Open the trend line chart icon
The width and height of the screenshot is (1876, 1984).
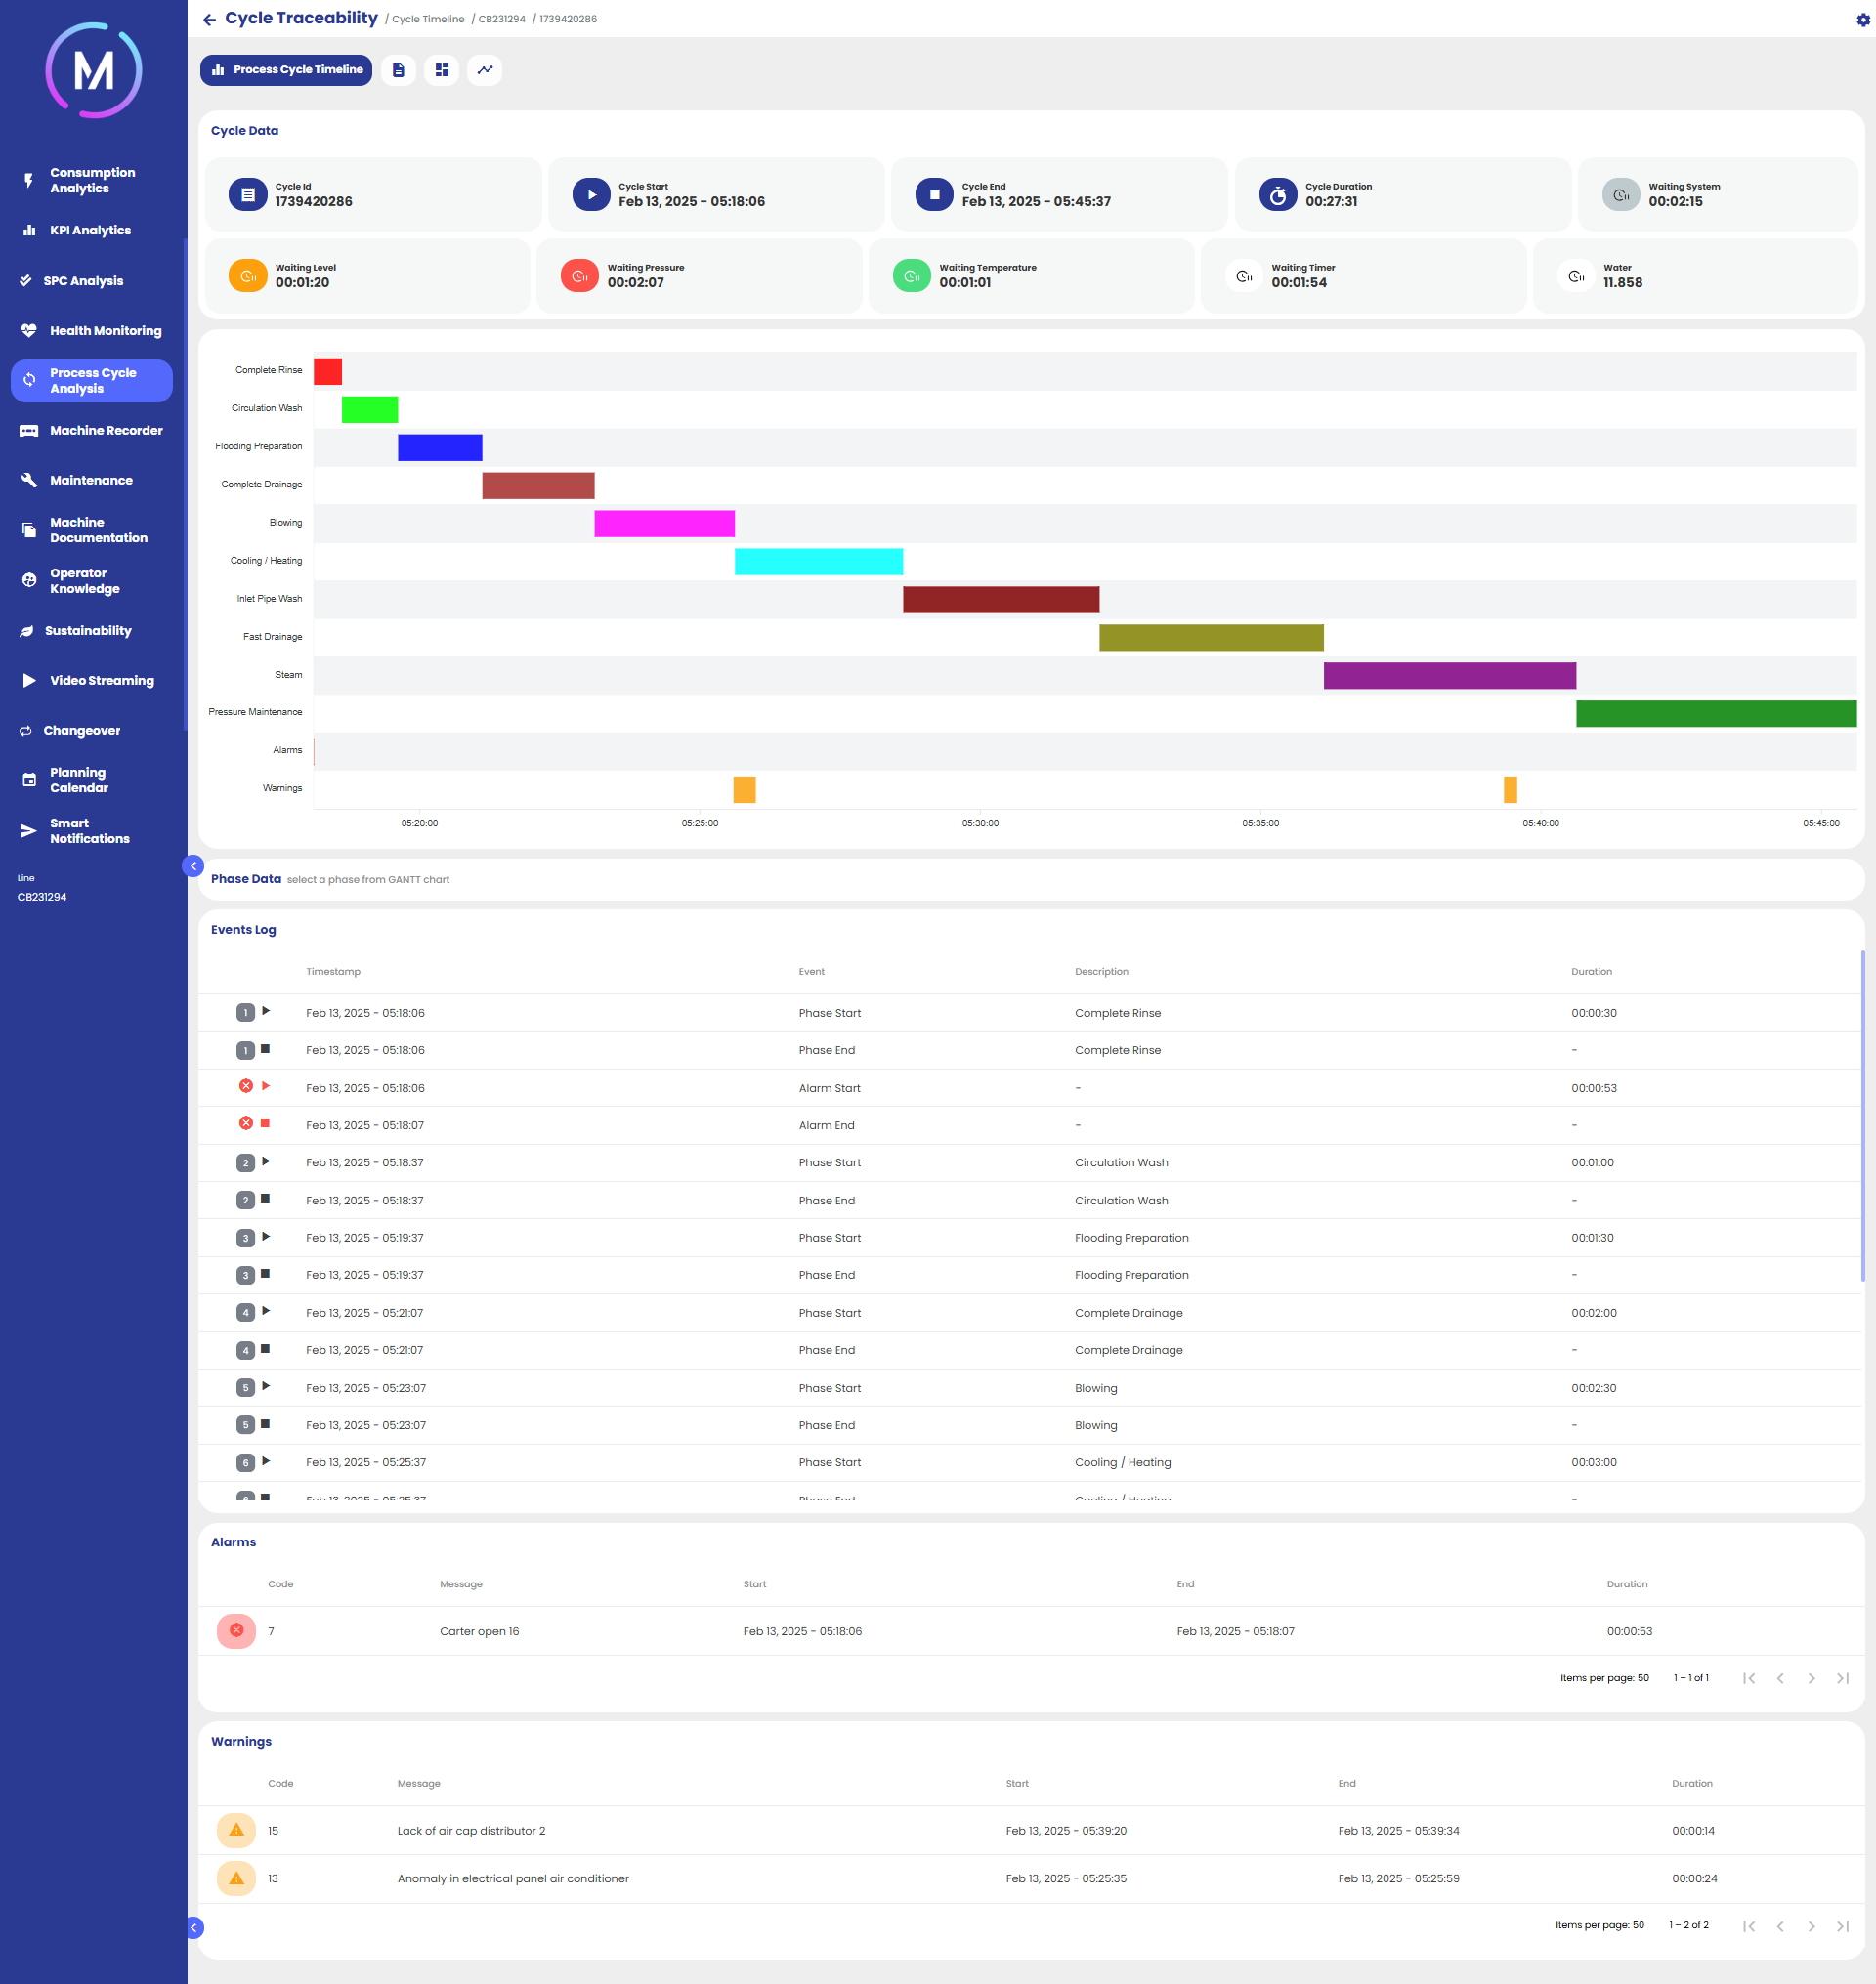pos(485,70)
